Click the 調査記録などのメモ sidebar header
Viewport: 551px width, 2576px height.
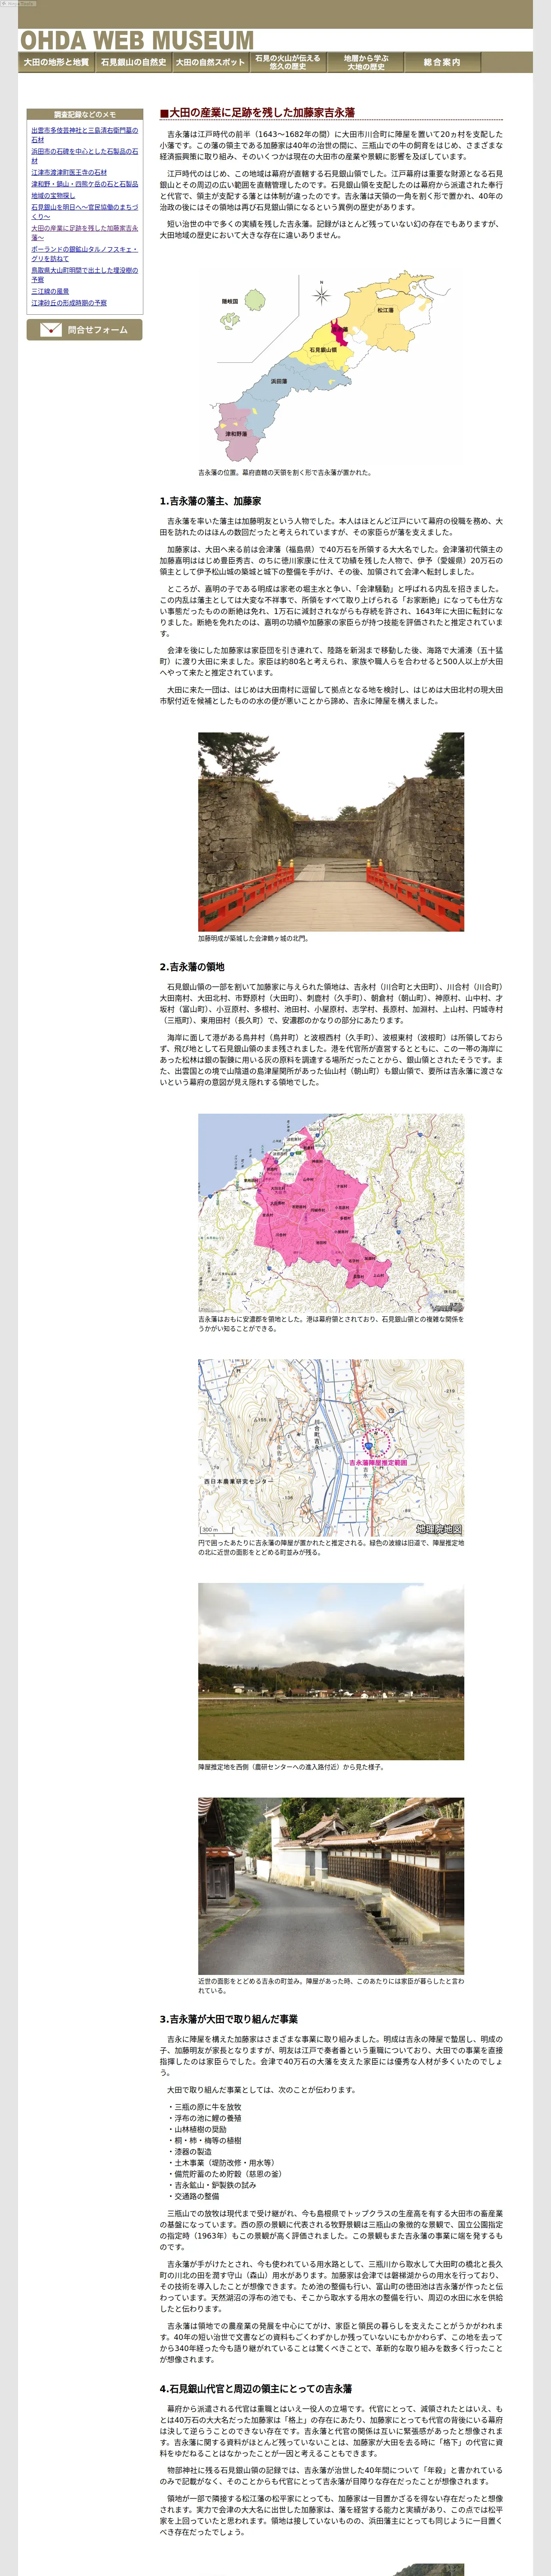point(85,114)
